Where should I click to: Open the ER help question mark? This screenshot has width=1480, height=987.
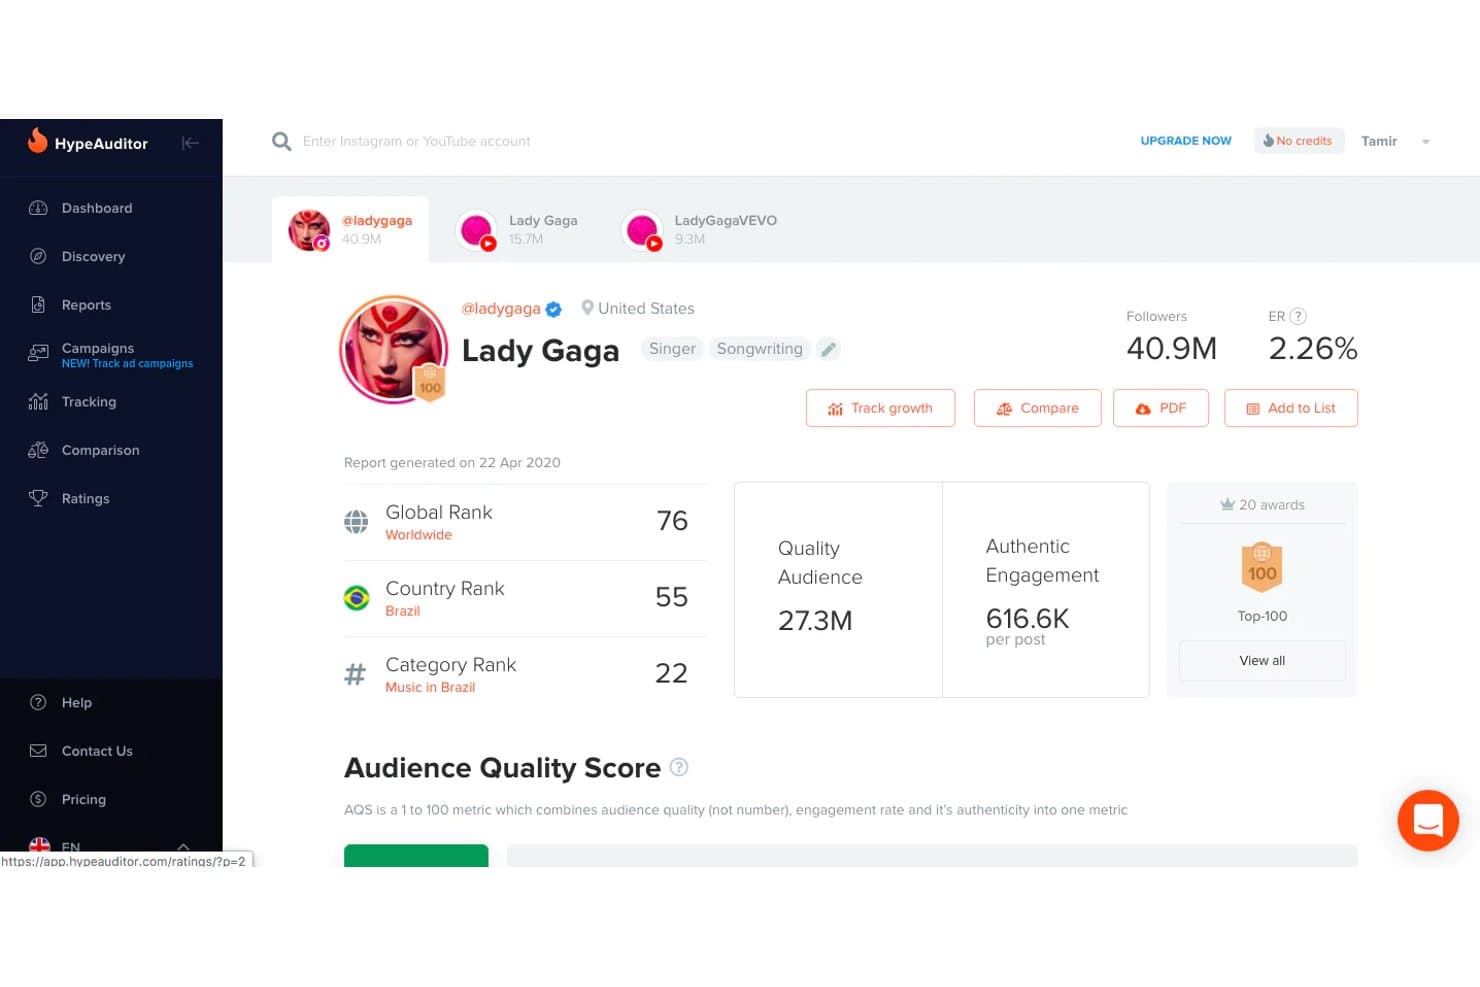1298,316
